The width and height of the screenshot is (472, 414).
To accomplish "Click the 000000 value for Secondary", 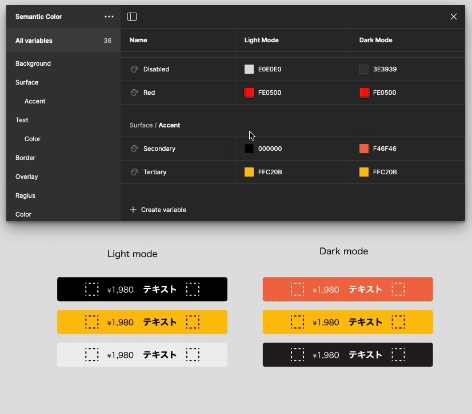I will pyautogui.click(x=270, y=149).
